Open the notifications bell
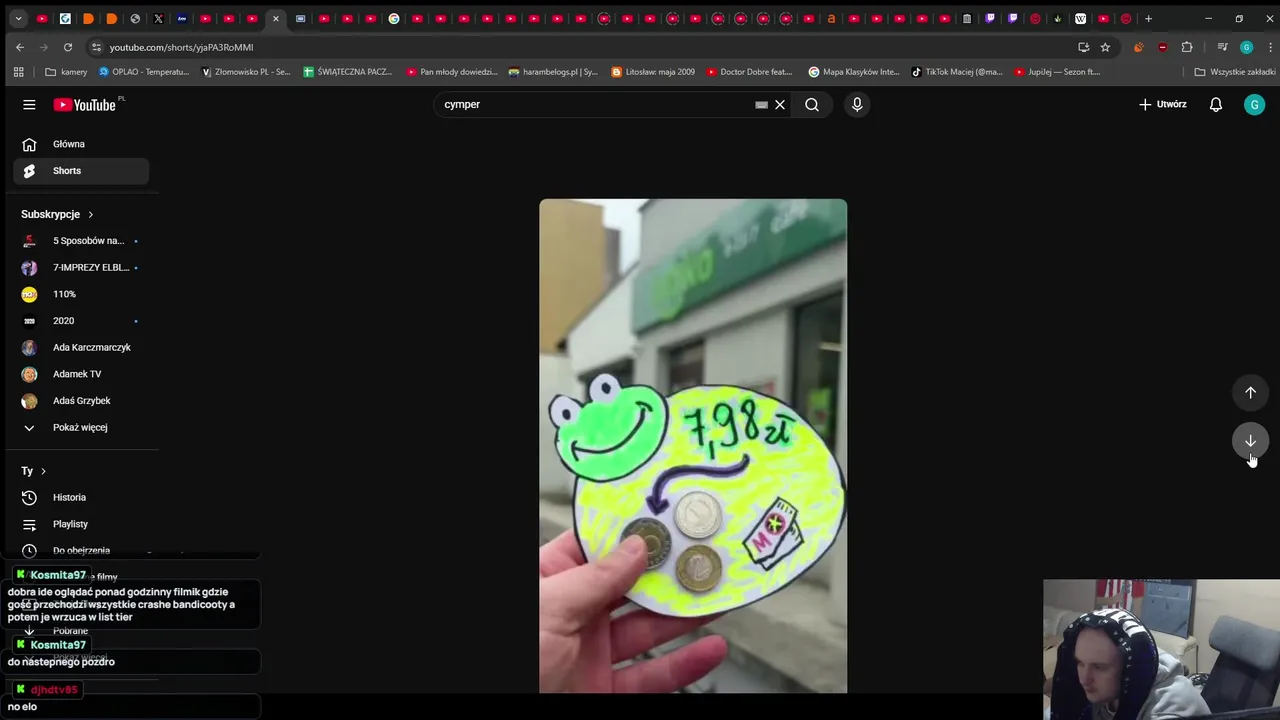This screenshot has height=720, width=1280. [1216, 104]
